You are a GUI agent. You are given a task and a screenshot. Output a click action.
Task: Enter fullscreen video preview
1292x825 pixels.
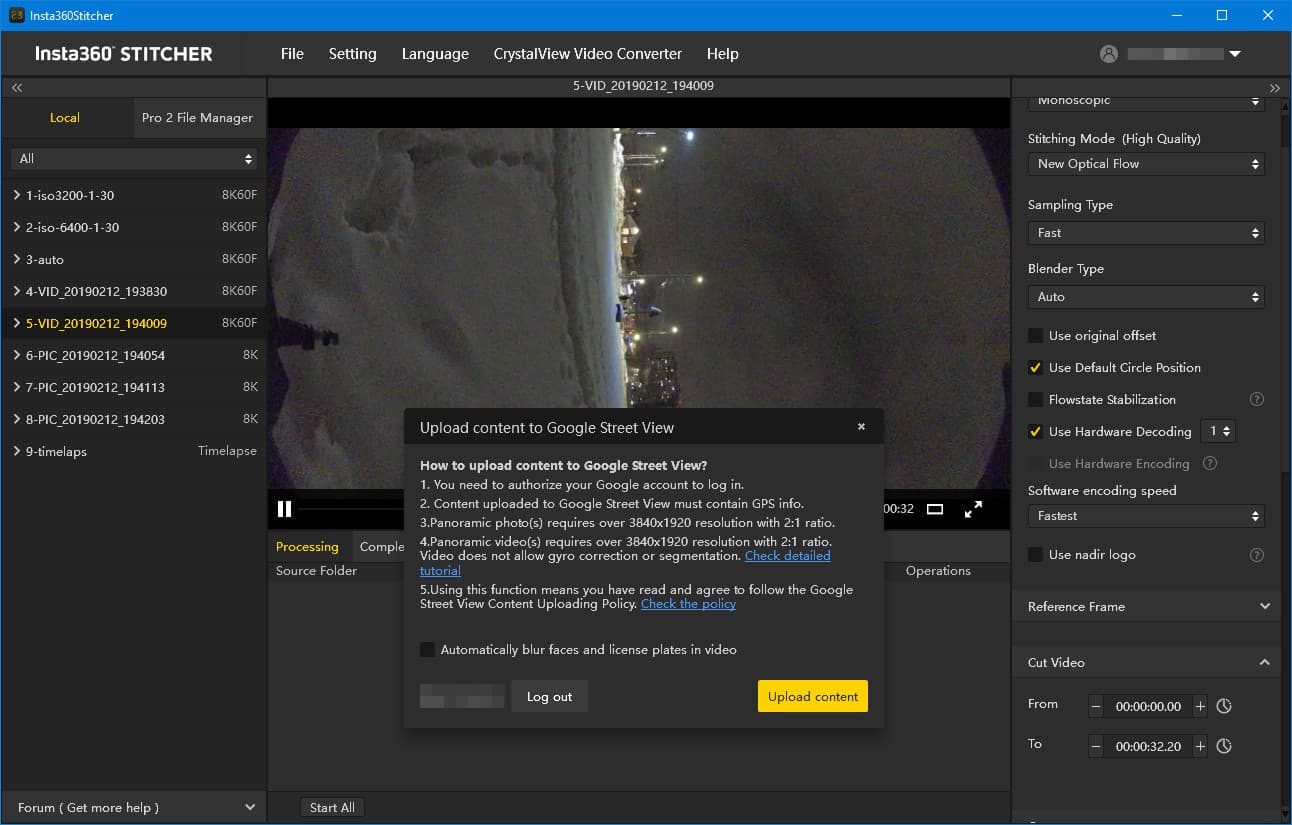click(972, 509)
